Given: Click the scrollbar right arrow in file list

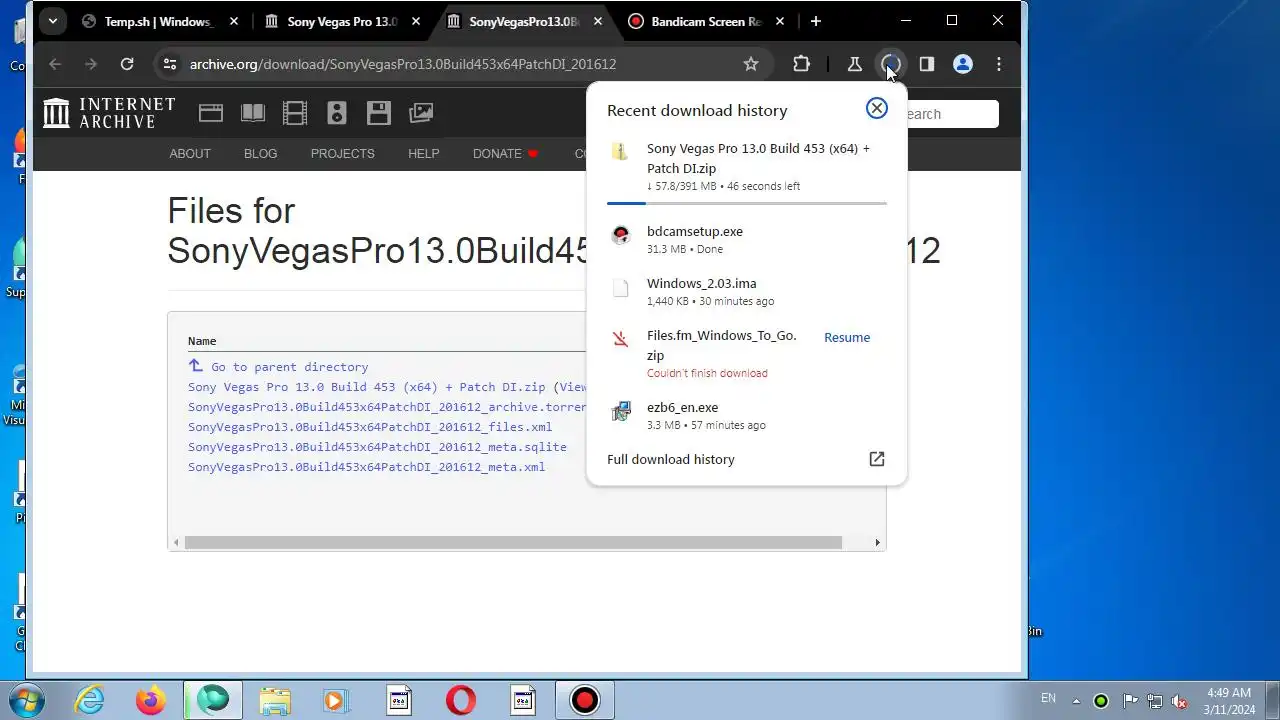Looking at the screenshot, I should pyautogui.click(x=878, y=542).
